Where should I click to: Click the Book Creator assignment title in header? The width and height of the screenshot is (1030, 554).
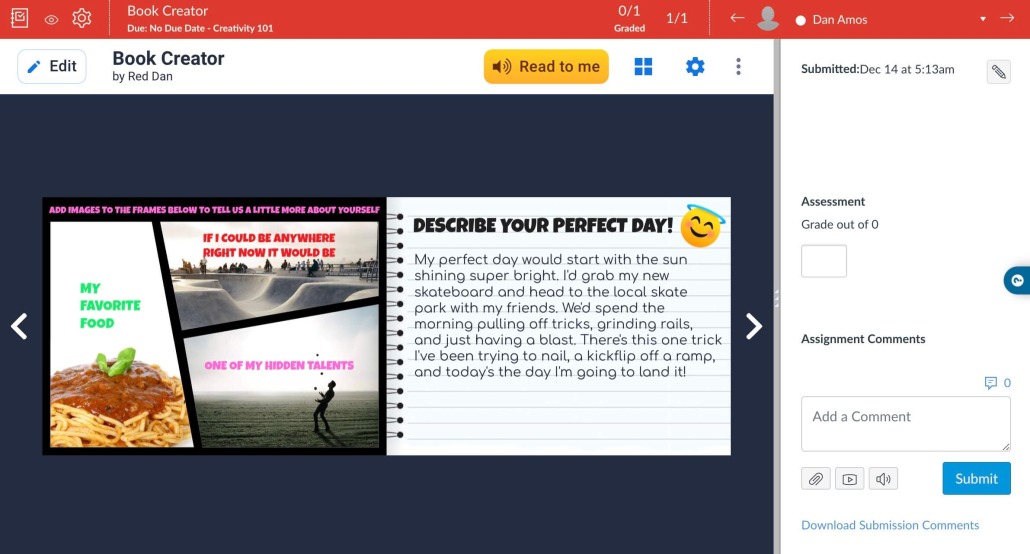(x=168, y=11)
